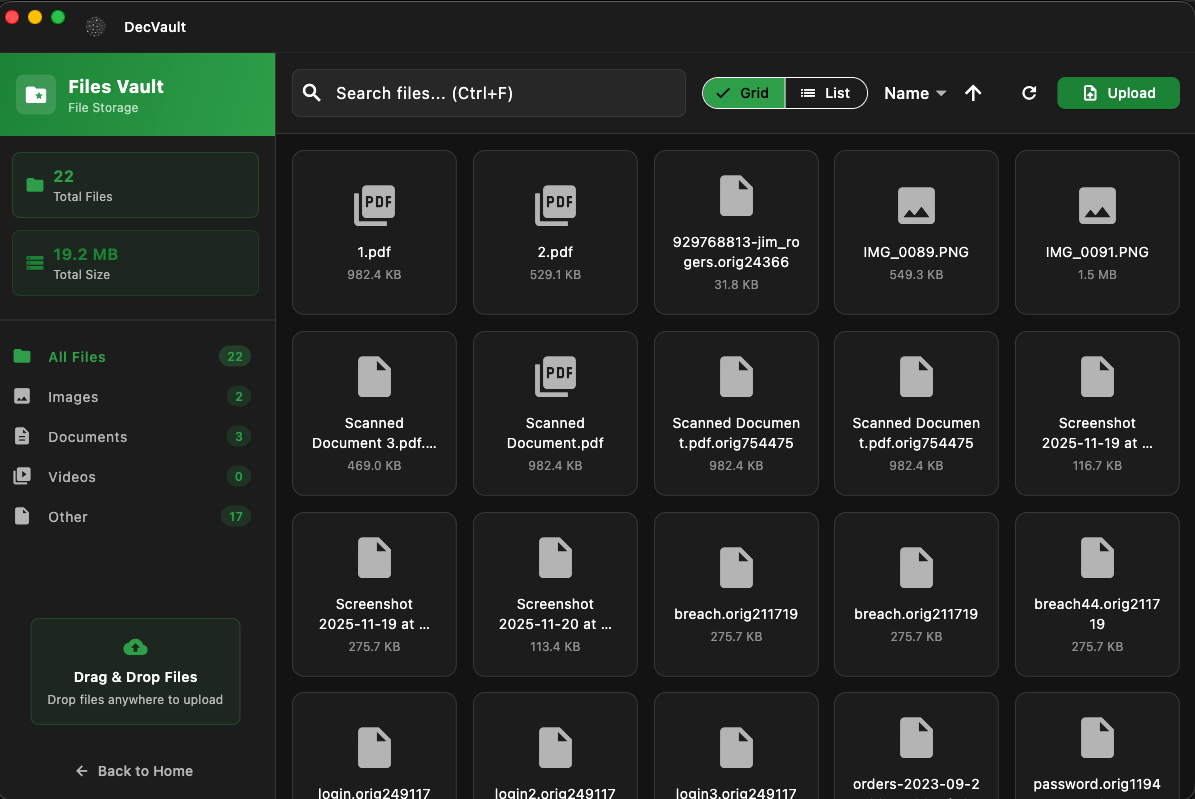Click the Drag & Drop upload area
The image size is (1195, 799).
135,671
